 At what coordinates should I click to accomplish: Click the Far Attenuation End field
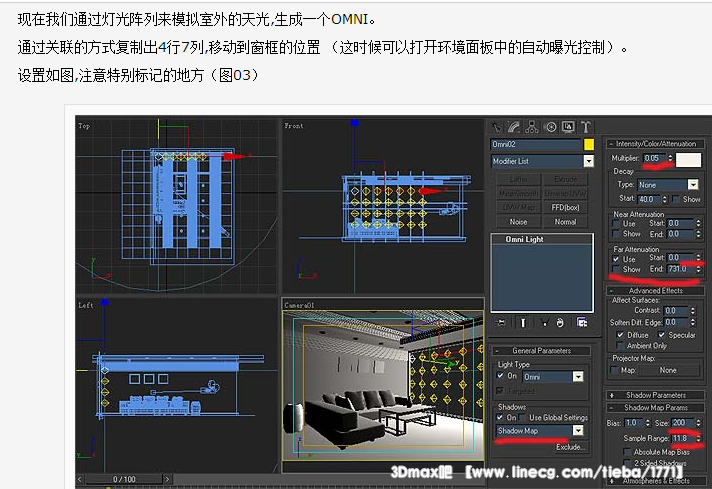pos(680,269)
